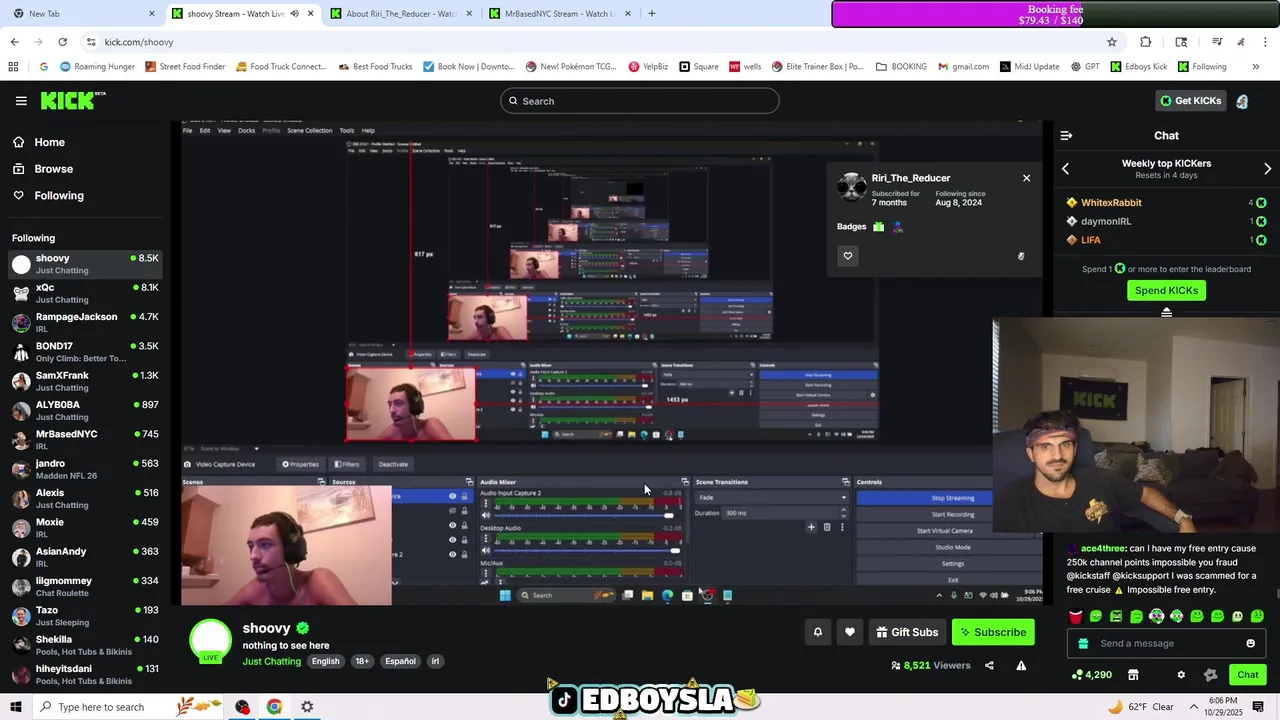Click the green Chat send button
This screenshot has height=720, width=1280.
point(1247,675)
